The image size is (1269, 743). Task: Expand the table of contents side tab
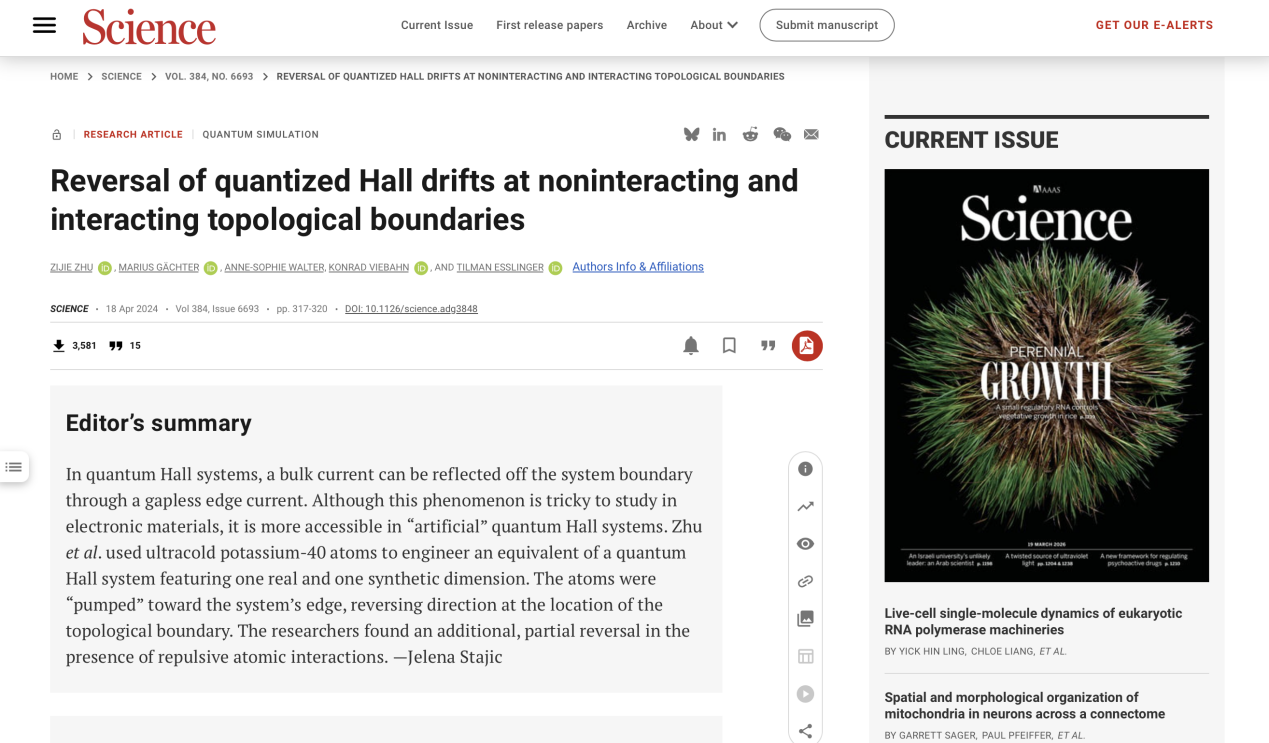pos(14,467)
